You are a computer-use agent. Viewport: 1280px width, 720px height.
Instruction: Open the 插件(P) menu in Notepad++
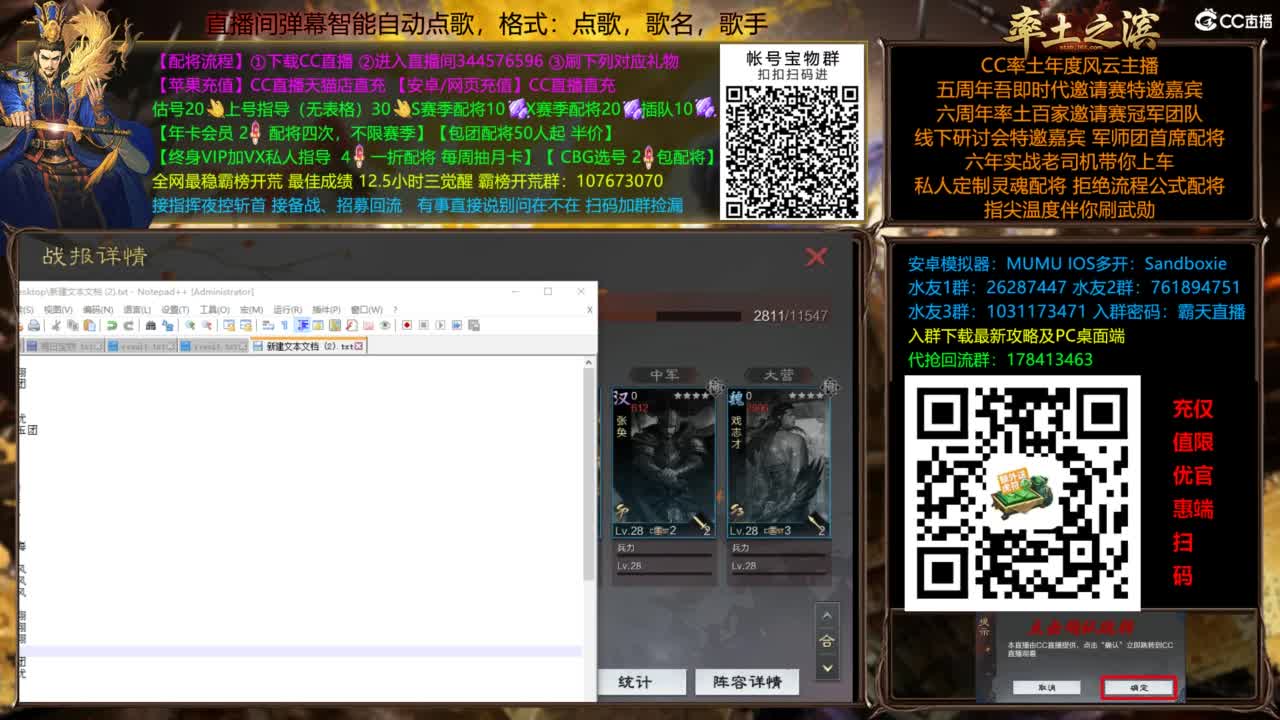(326, 310)
